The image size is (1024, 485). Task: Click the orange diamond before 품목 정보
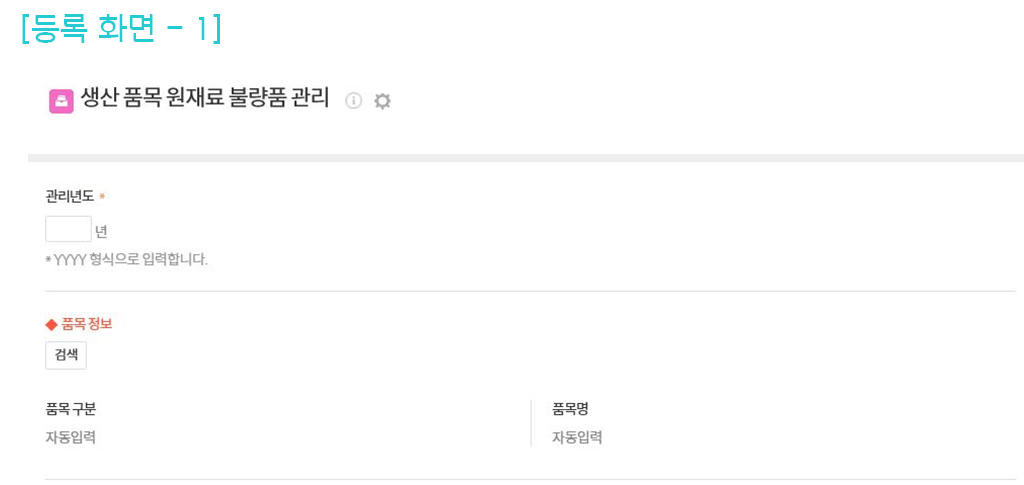51,324
